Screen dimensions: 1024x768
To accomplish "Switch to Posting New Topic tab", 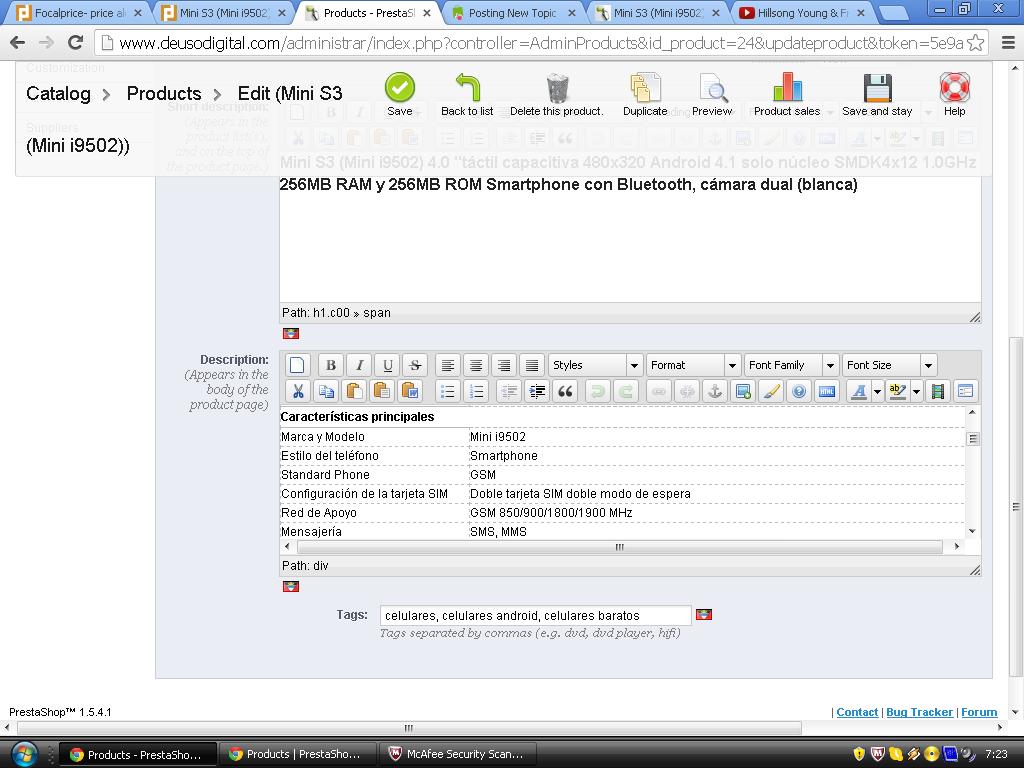I will pos(513,13).
